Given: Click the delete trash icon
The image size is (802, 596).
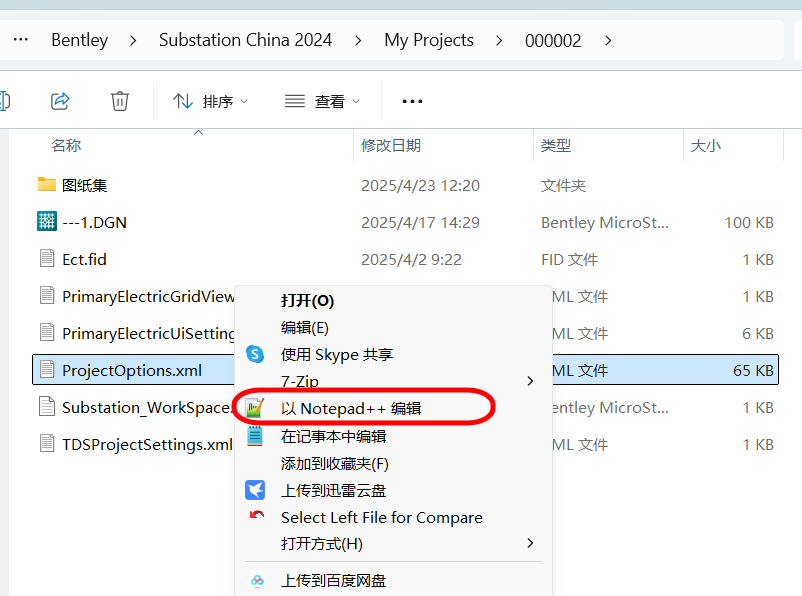Looking at the screenshot, I should [x=120, y=101].
